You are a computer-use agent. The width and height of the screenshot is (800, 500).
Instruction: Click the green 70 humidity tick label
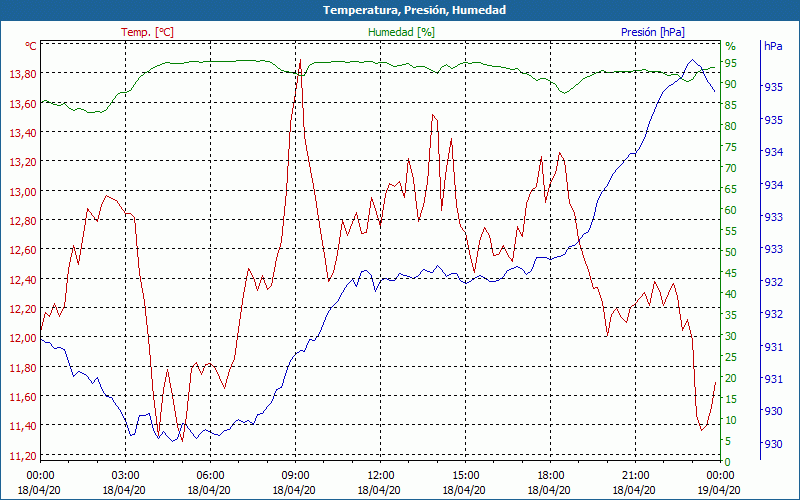tap(731, 168)
